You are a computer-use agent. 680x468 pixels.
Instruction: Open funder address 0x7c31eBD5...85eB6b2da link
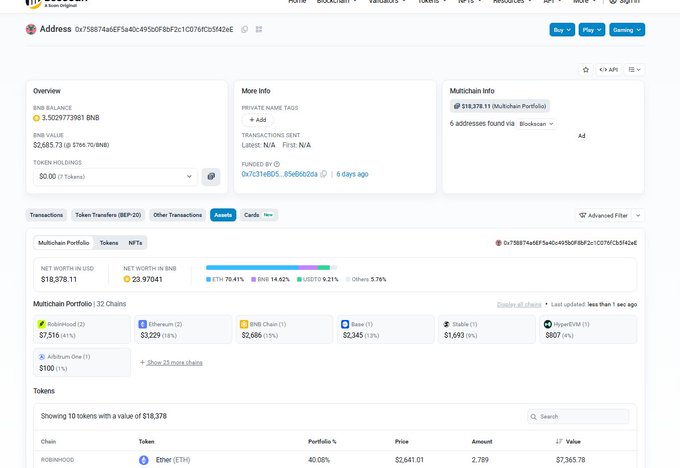[x=279, y=174]
